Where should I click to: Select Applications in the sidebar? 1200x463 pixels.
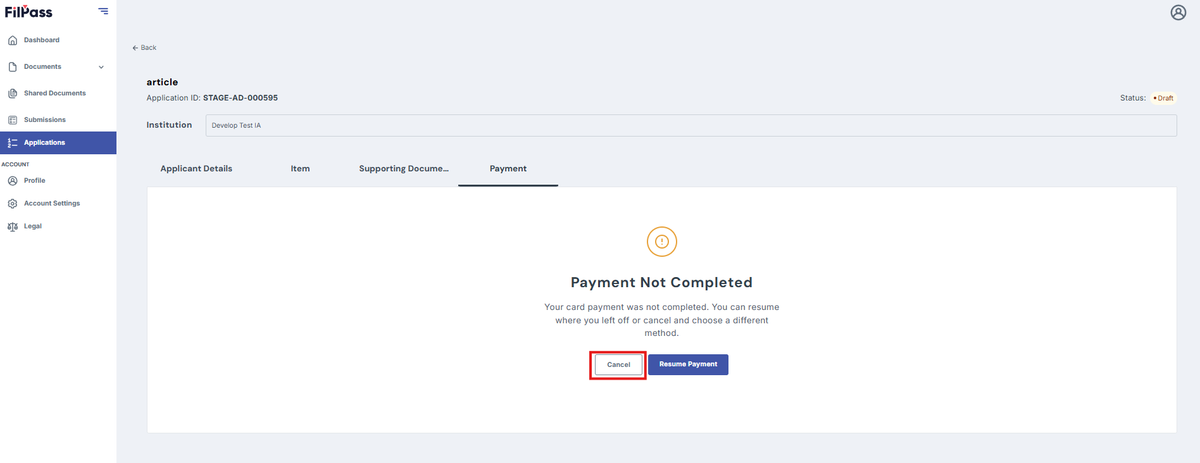tap(58, 142)
